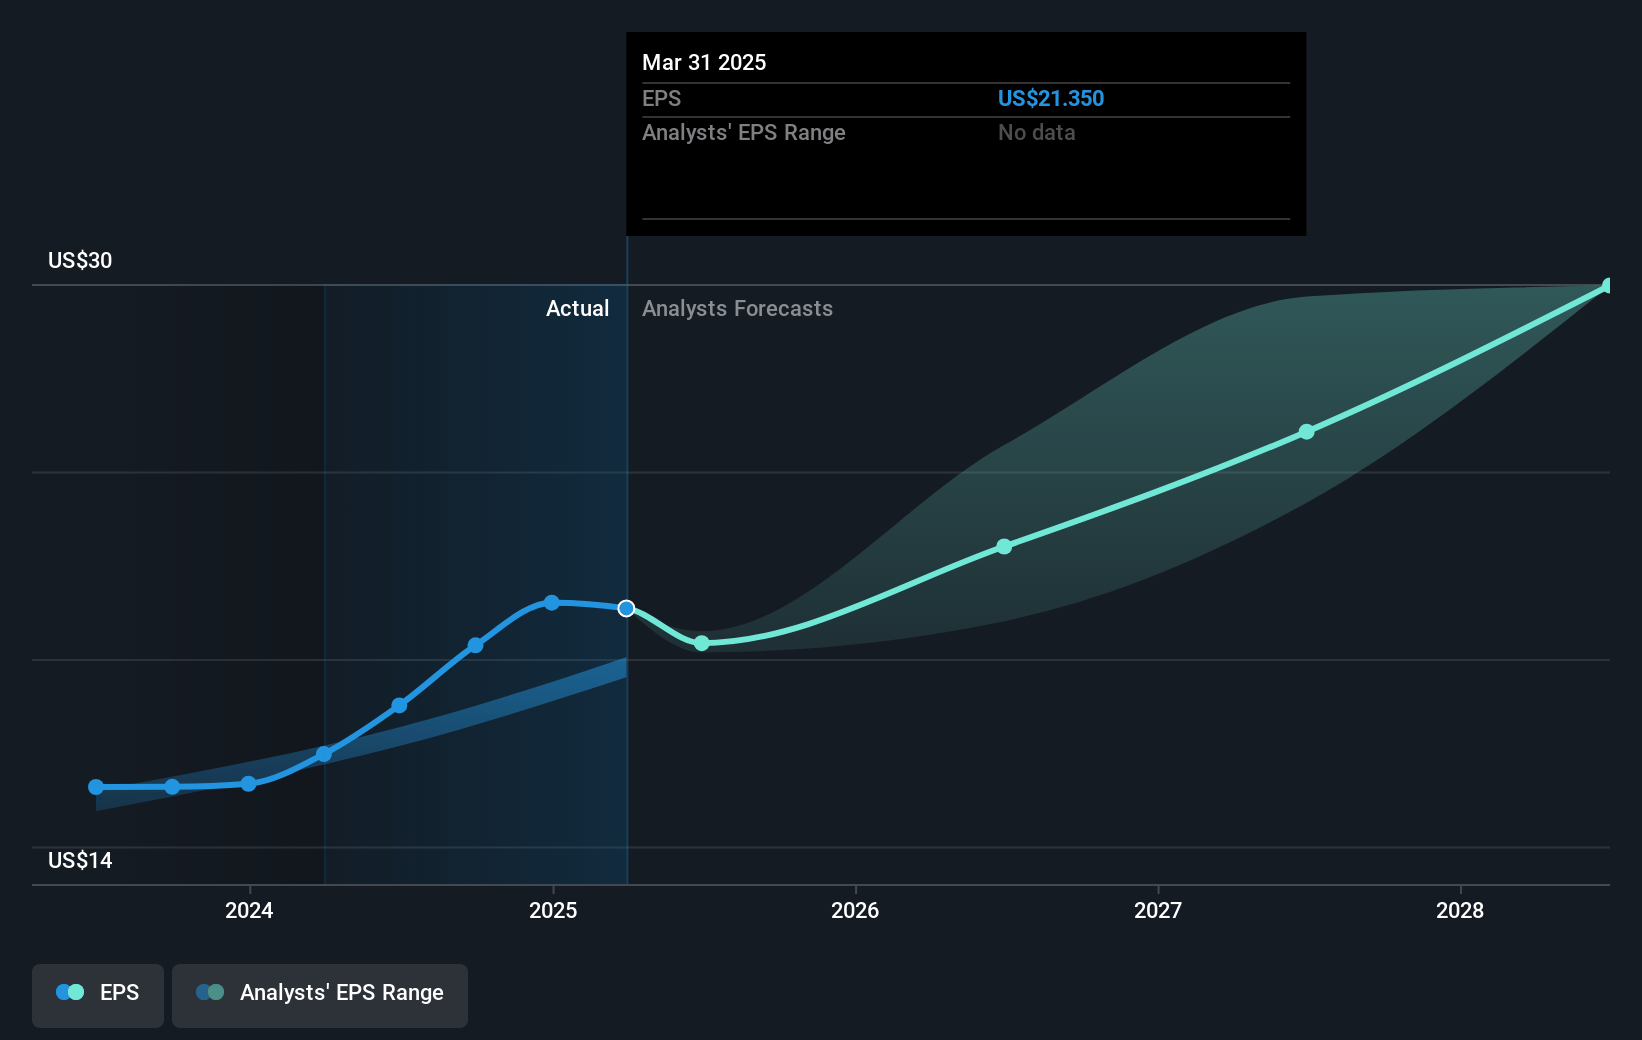Click the US$30 y-axis label
This screenshot has height=1040, width=1642.
coord(80,261)
